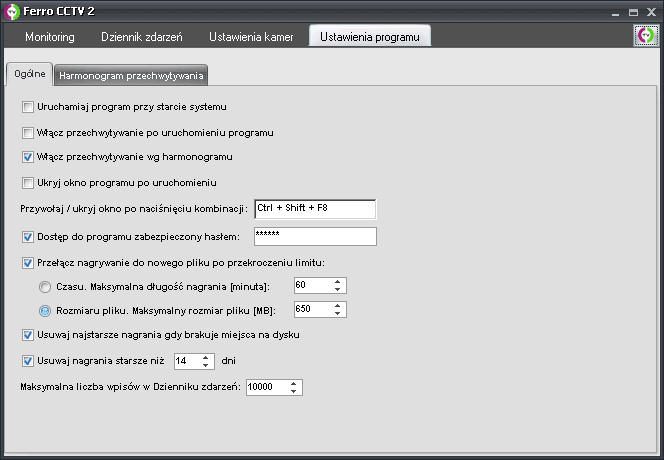Toggle Przełącz nagrywanie do nowego pliku checkbox
The height and width of the screenshot is (460, 664).
point(28,263)
